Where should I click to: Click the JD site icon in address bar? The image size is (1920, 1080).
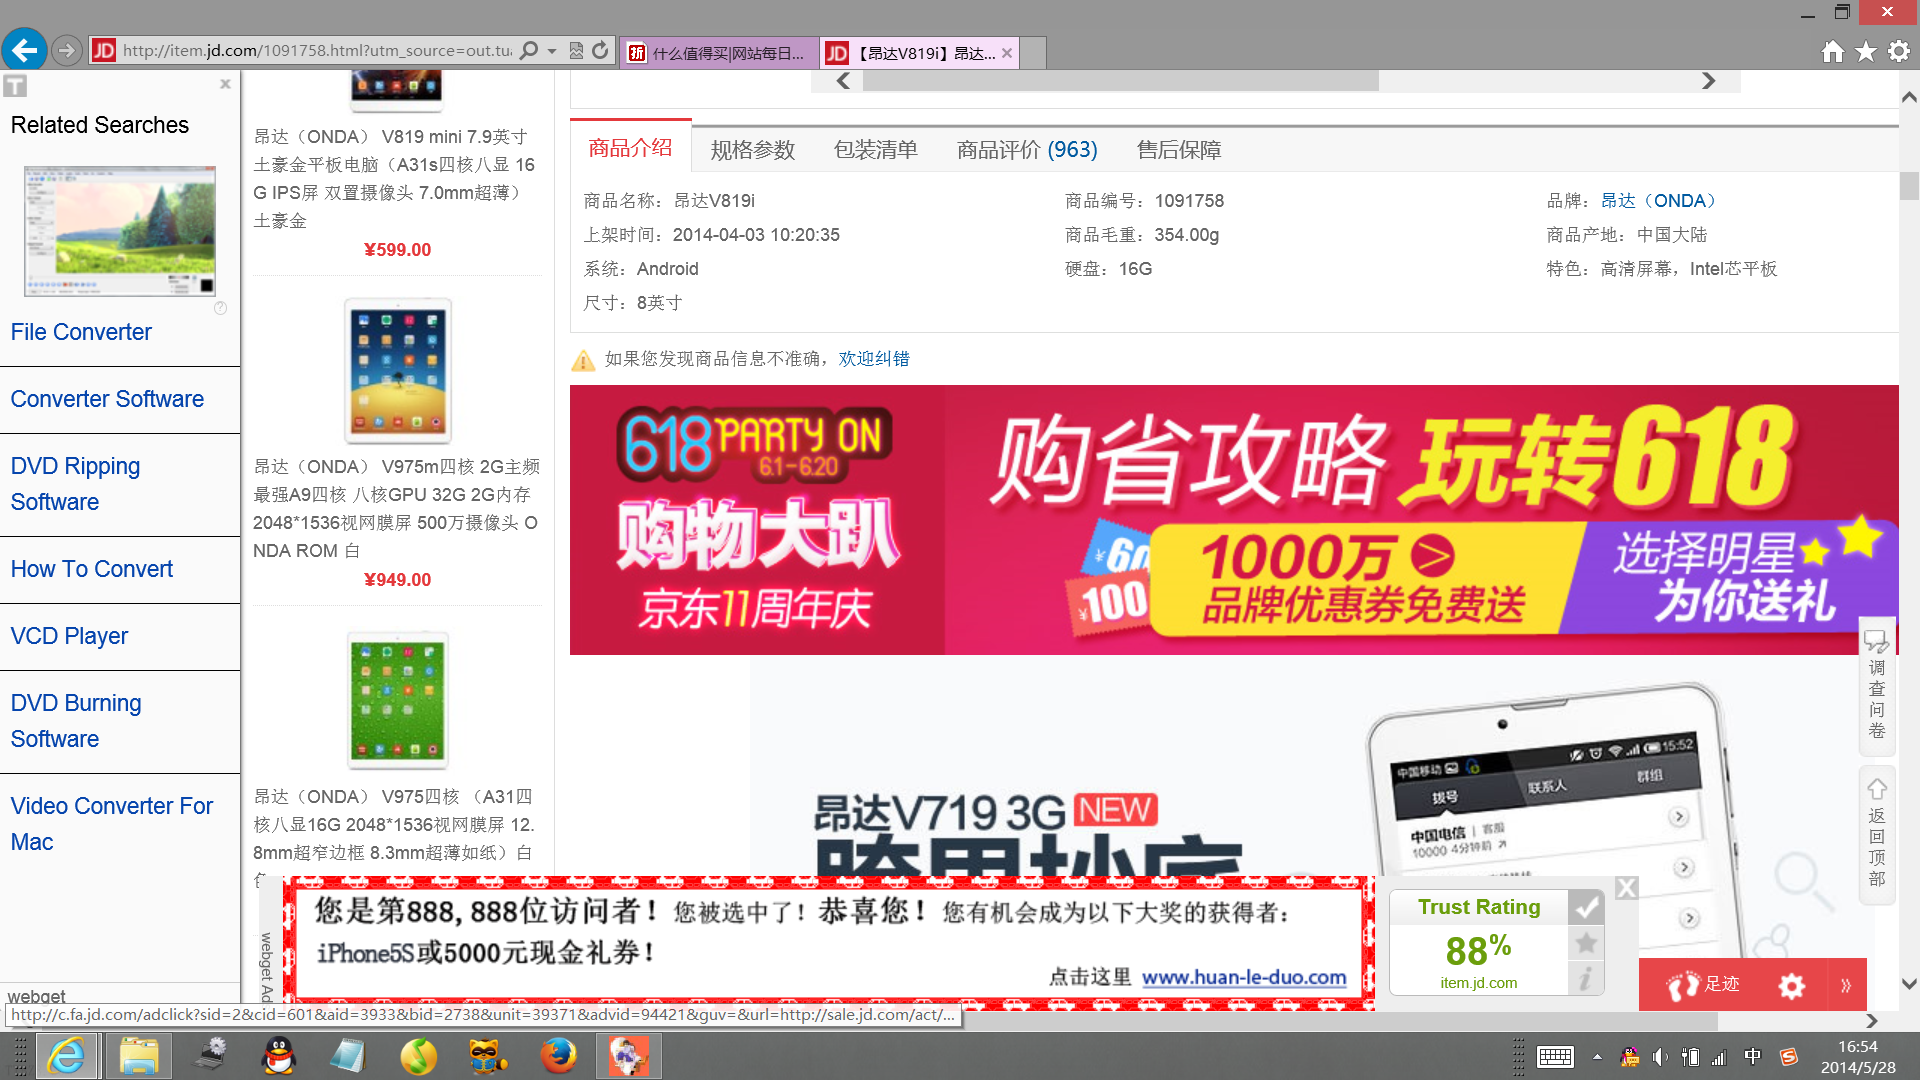click(x=104, y=50)
